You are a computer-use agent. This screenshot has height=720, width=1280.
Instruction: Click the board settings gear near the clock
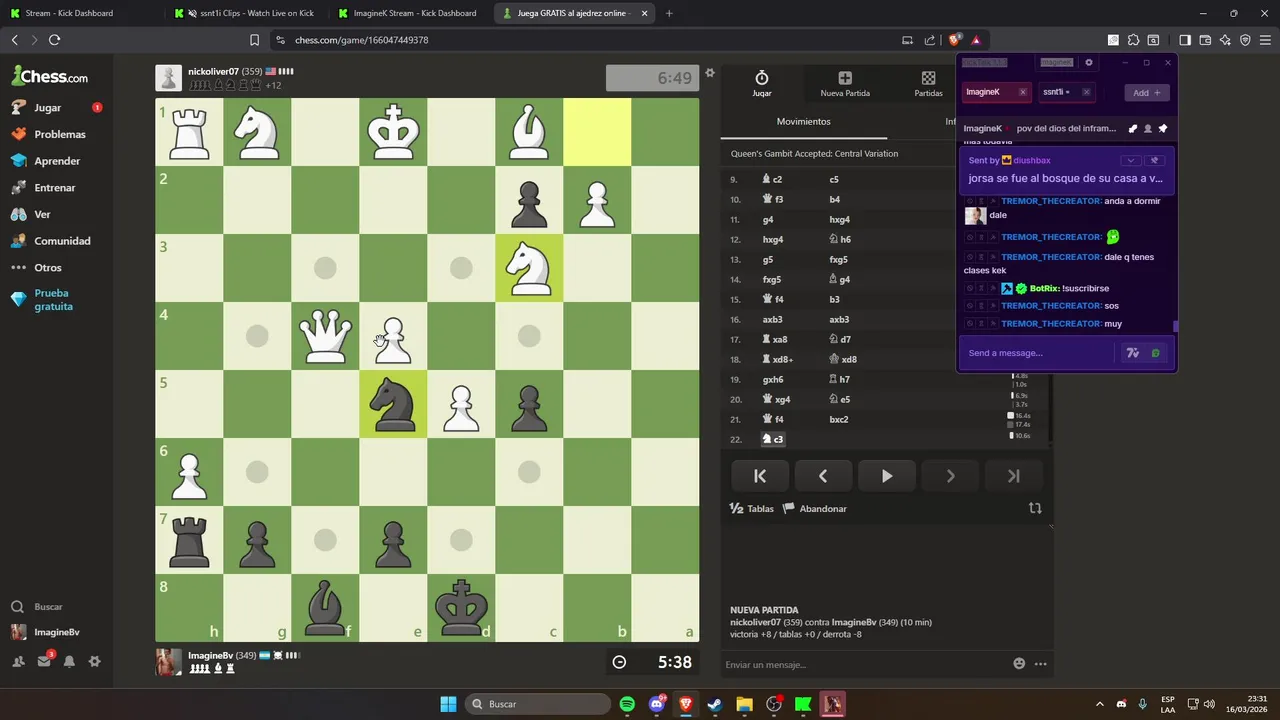[x=710, y=73]
